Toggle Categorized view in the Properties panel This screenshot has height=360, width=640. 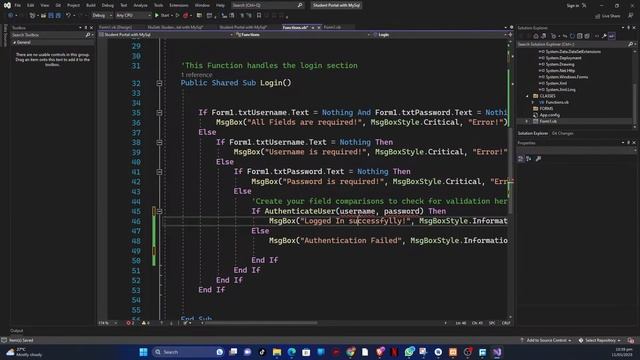click(x=520, y=159)
